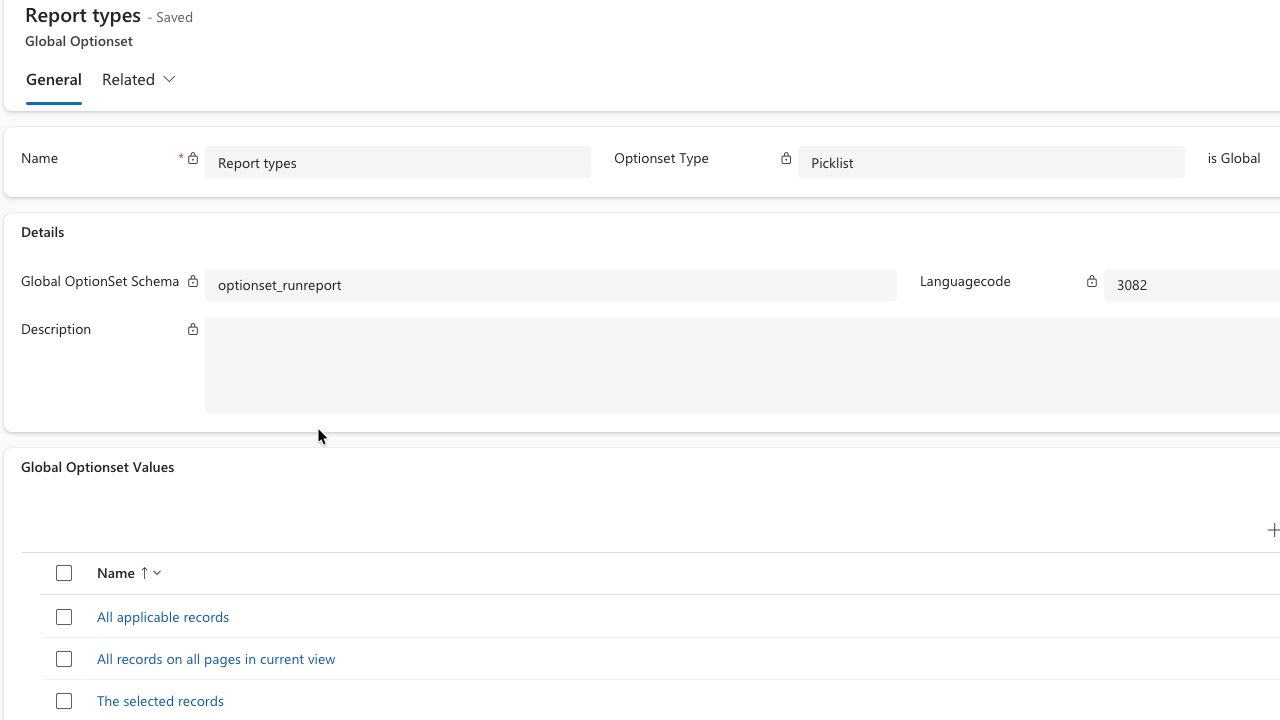The image size is (1280, 720).
Task: Click the lock icon beside Optionset Type
Action: pos(786,158)
